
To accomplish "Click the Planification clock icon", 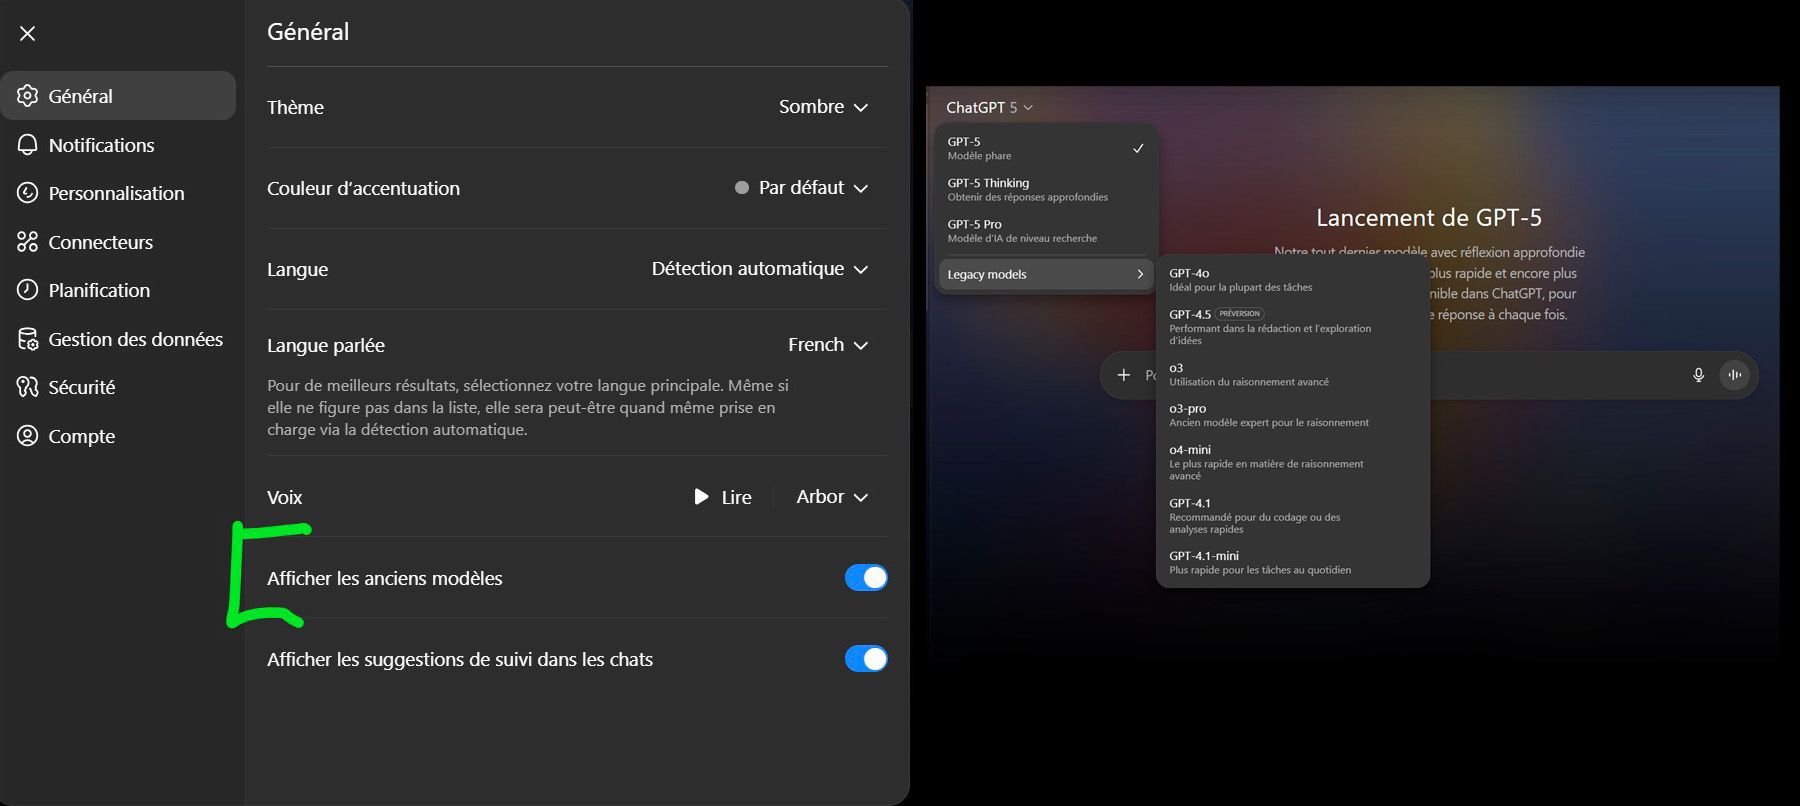I will [x=28, y=290].
